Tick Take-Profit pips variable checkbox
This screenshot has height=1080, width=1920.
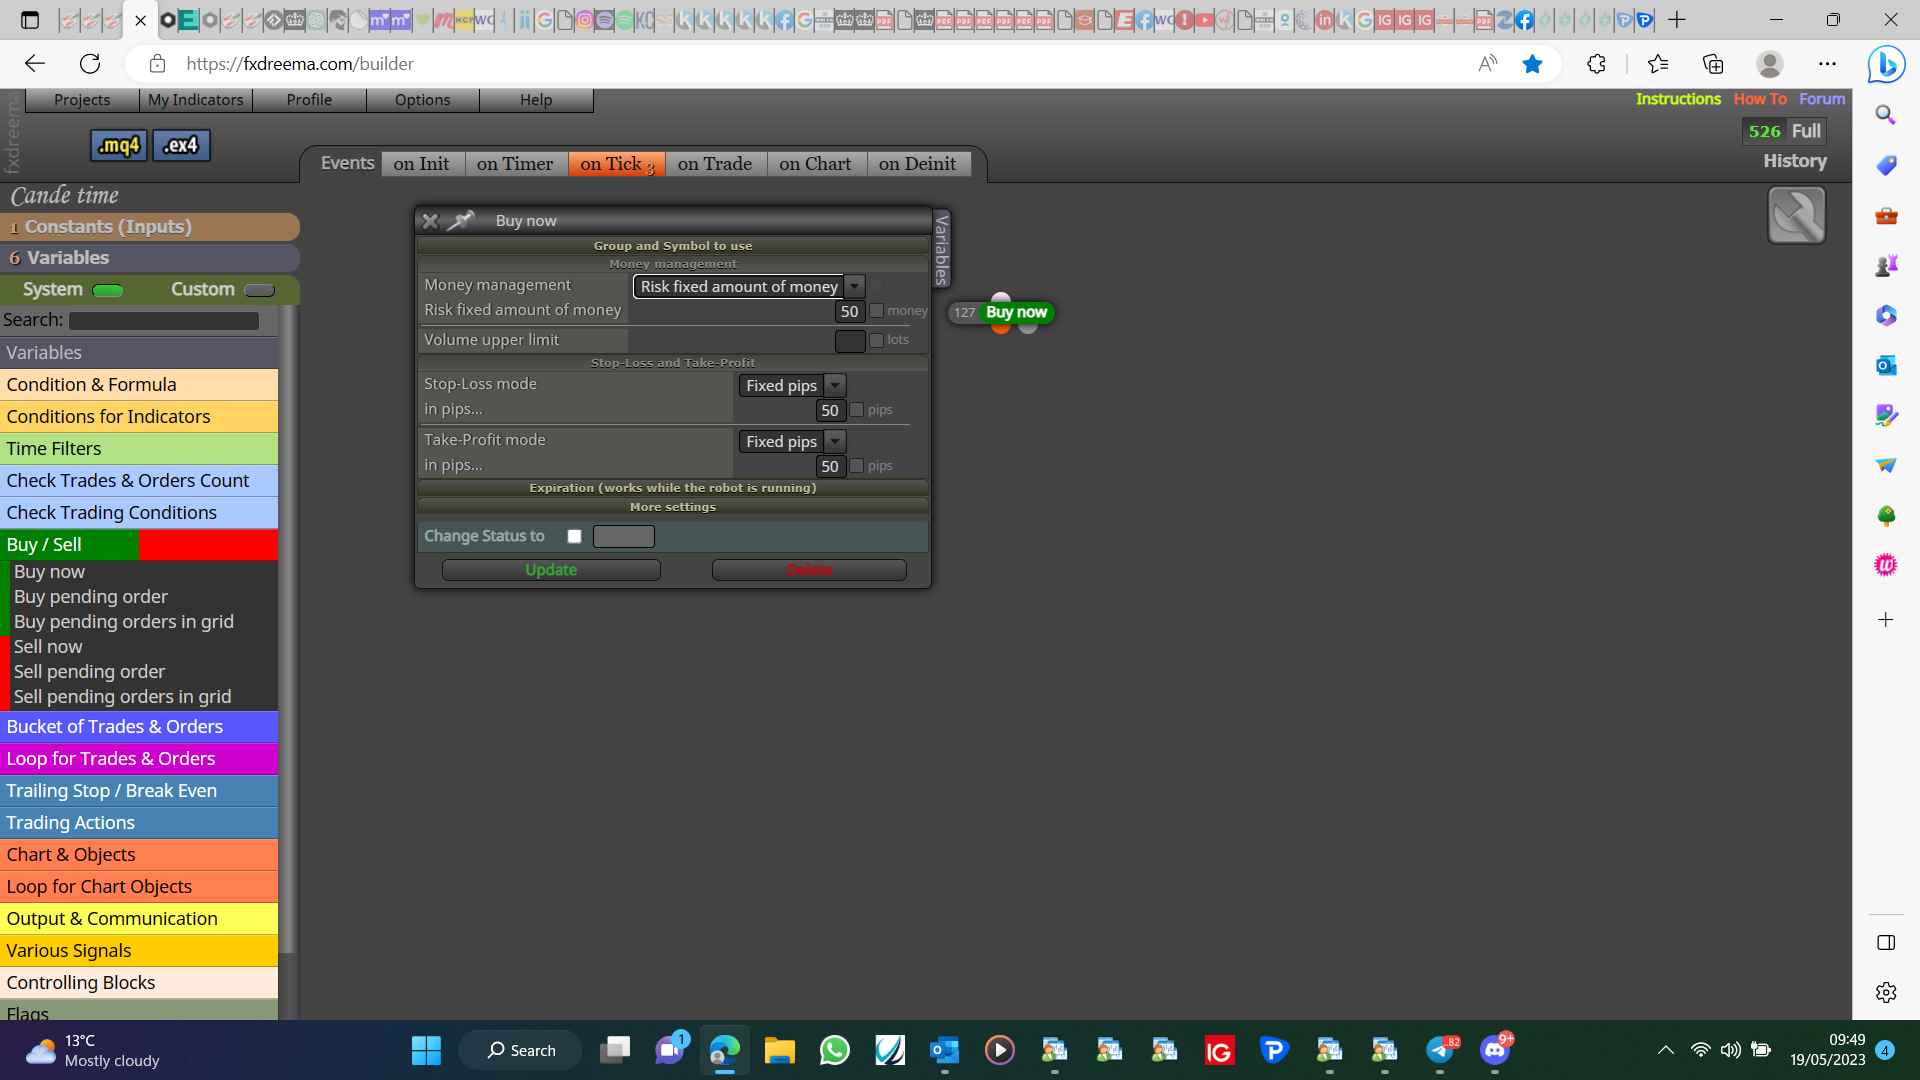pos(856,466)
